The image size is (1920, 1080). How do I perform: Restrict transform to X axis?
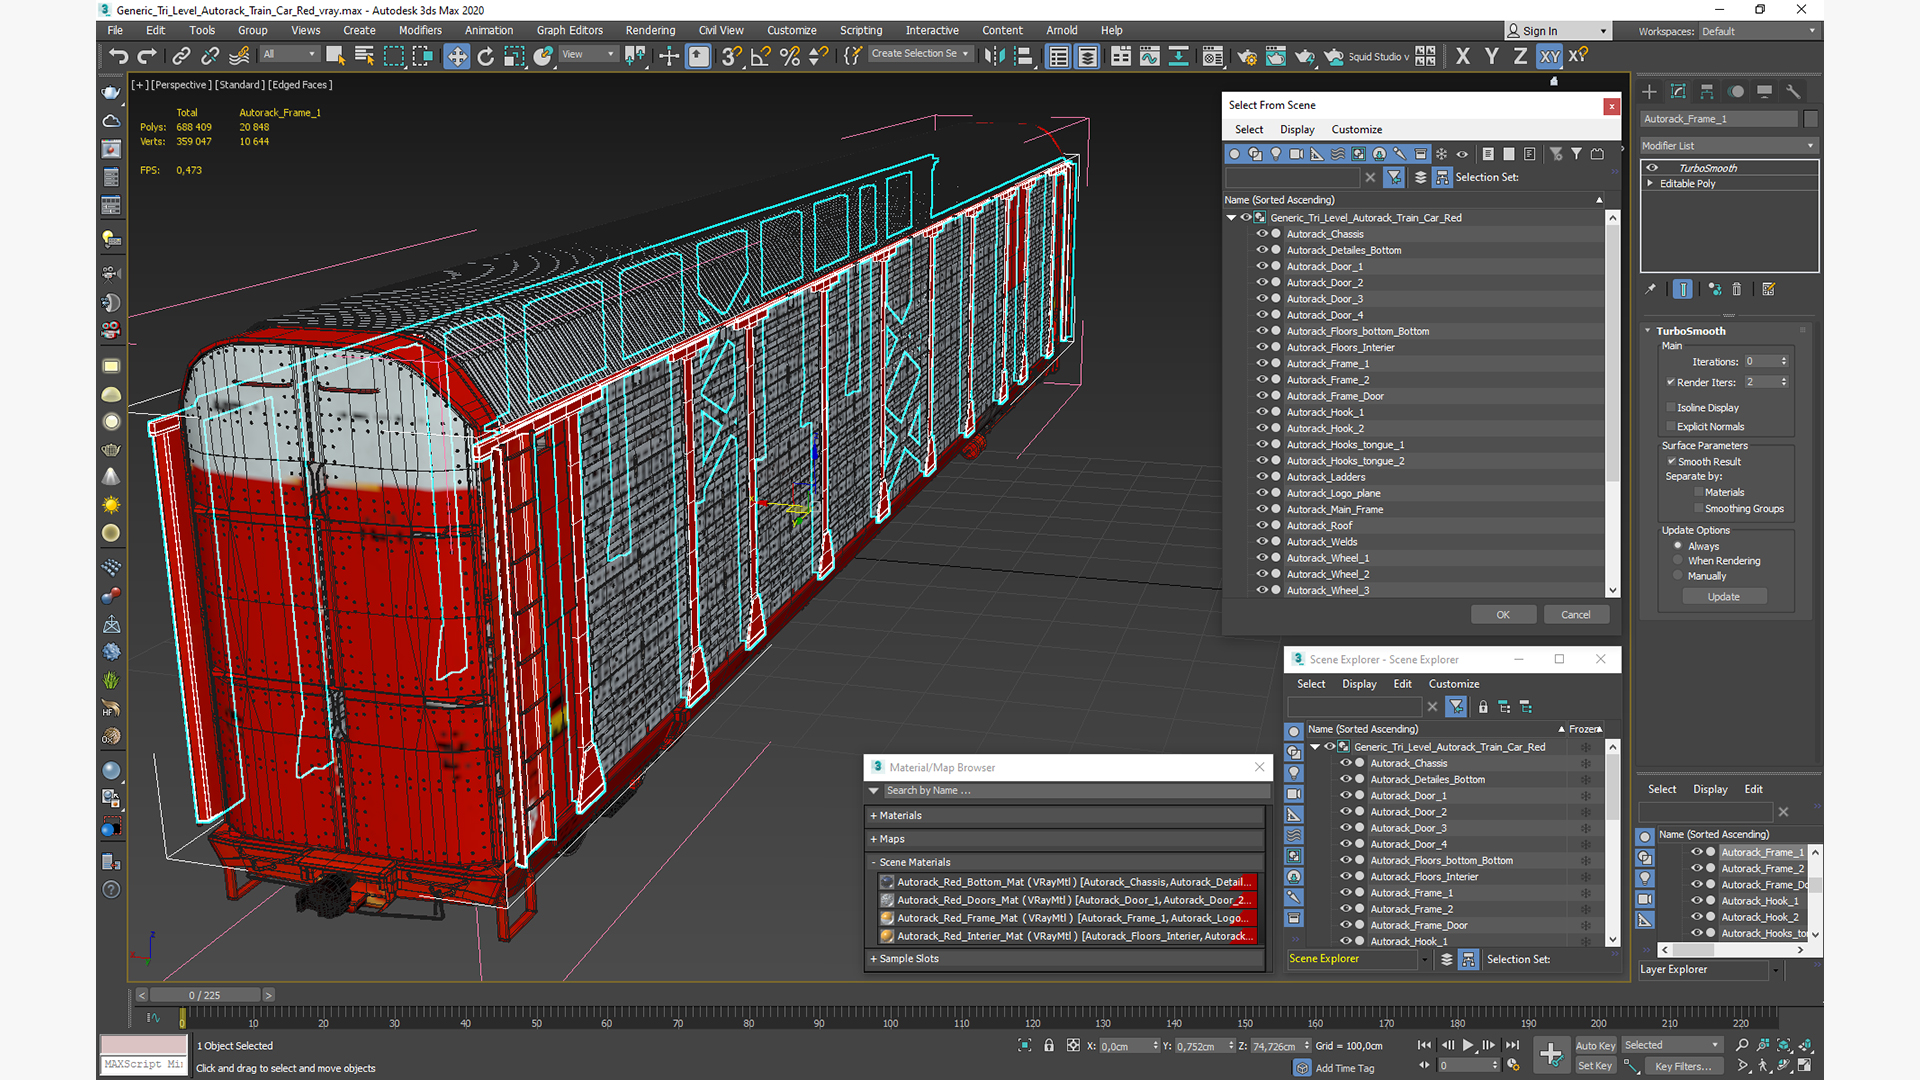1463,56
